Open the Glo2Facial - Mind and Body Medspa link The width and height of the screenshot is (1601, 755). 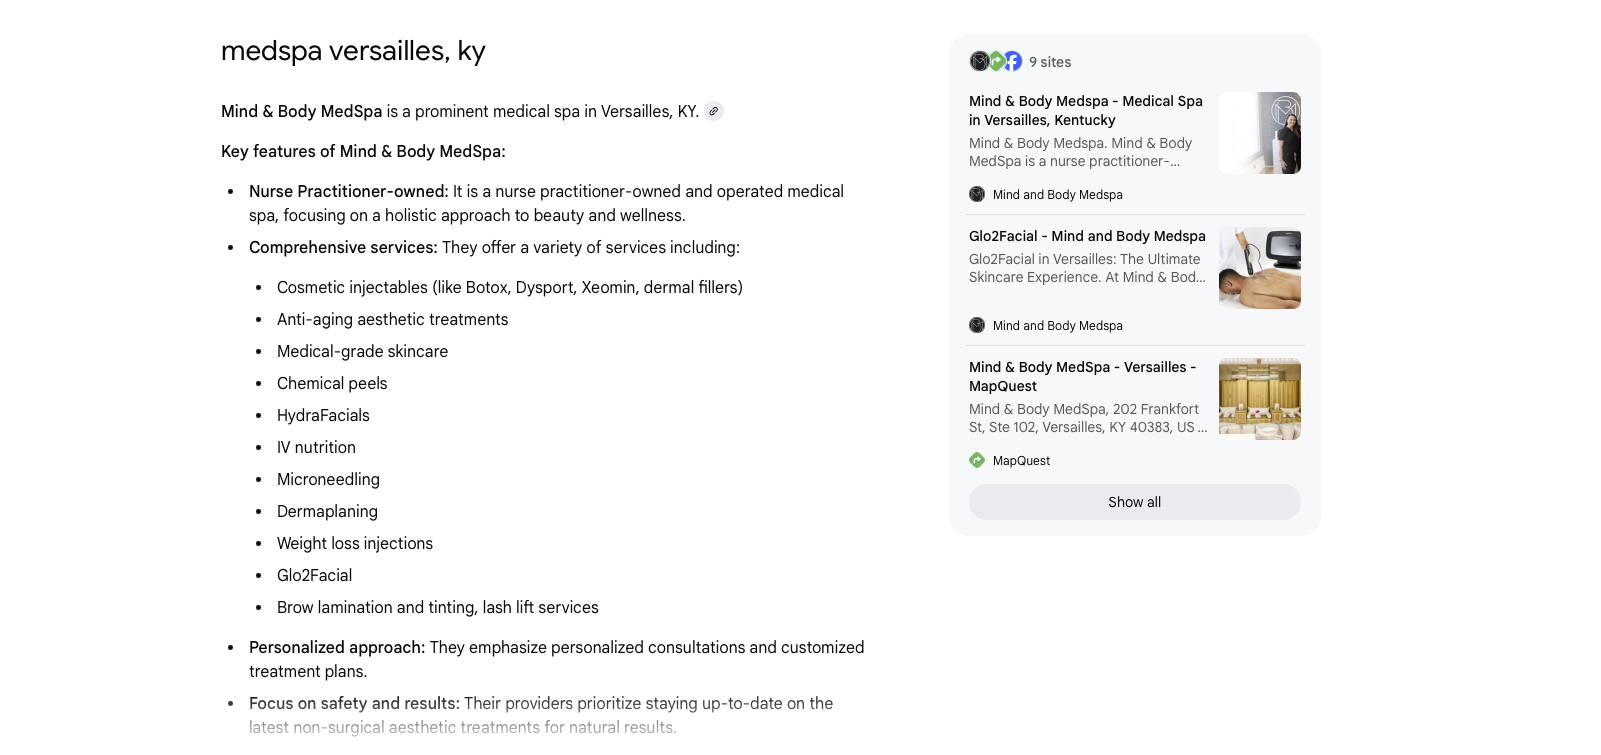(1087, 236)
